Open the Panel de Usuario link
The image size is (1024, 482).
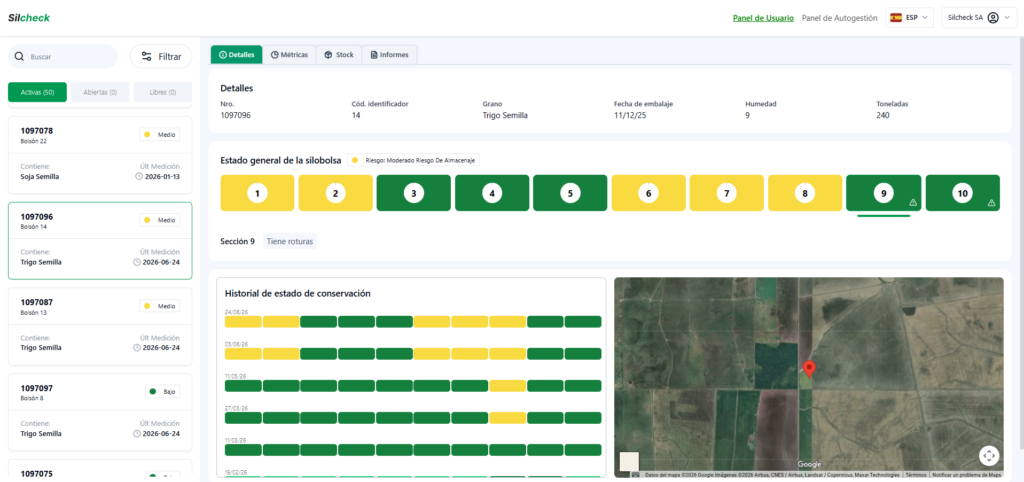coord(763,18)
